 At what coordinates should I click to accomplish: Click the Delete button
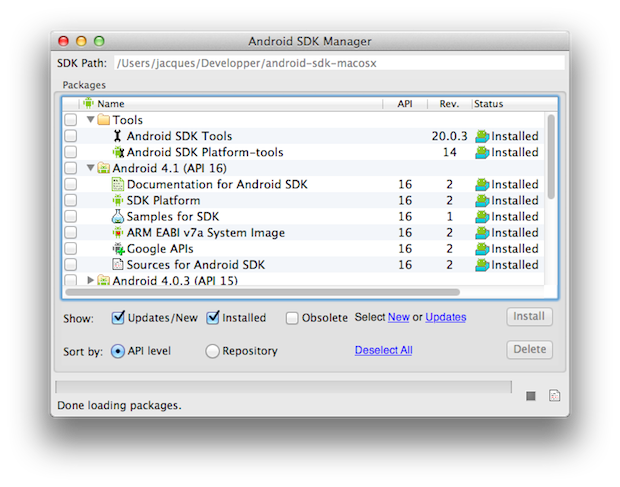point(529,350)
